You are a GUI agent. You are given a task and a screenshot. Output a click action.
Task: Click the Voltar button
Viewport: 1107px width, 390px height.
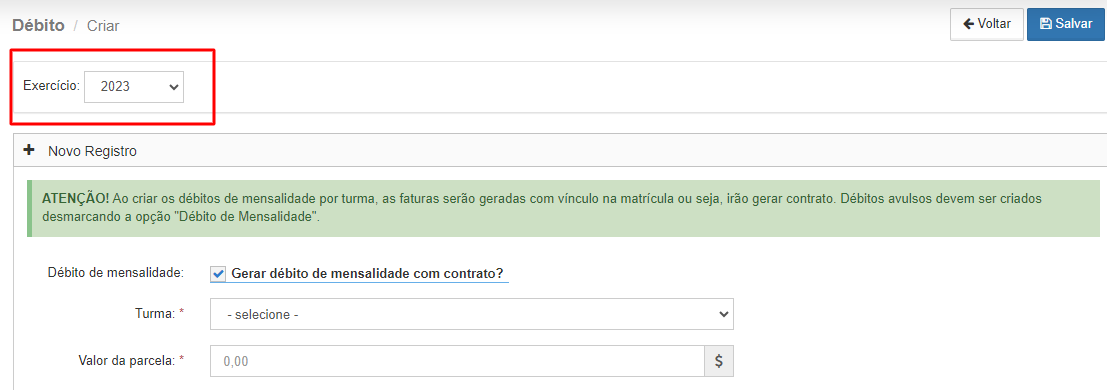tap(987, 24)
